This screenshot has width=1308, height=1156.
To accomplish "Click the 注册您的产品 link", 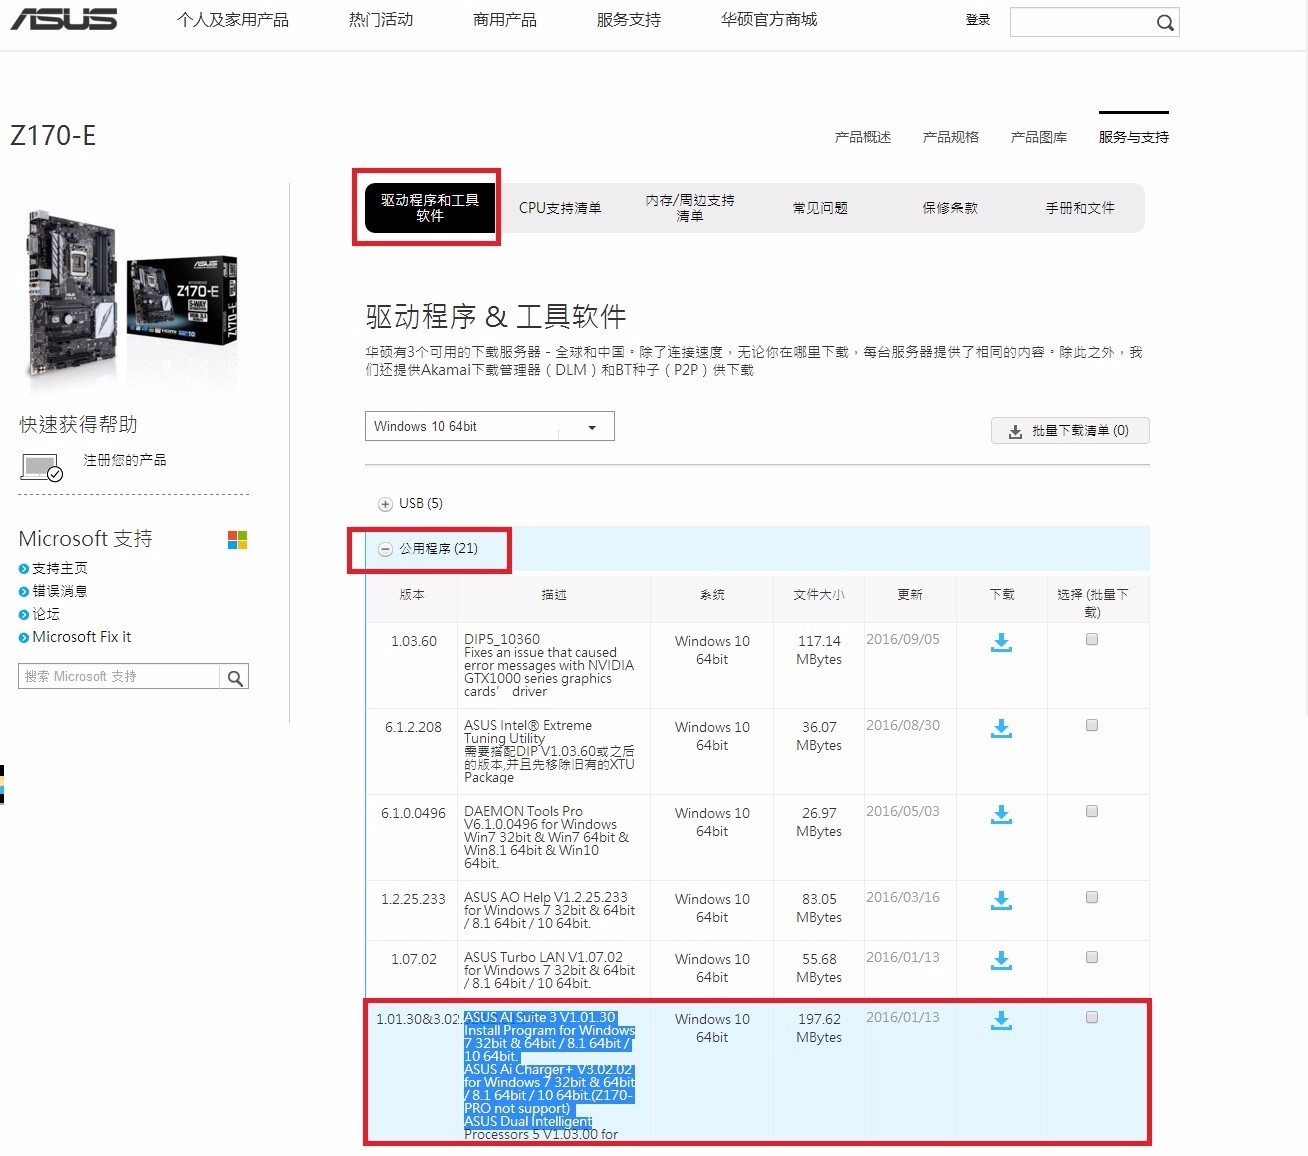I will coord(125,460).
